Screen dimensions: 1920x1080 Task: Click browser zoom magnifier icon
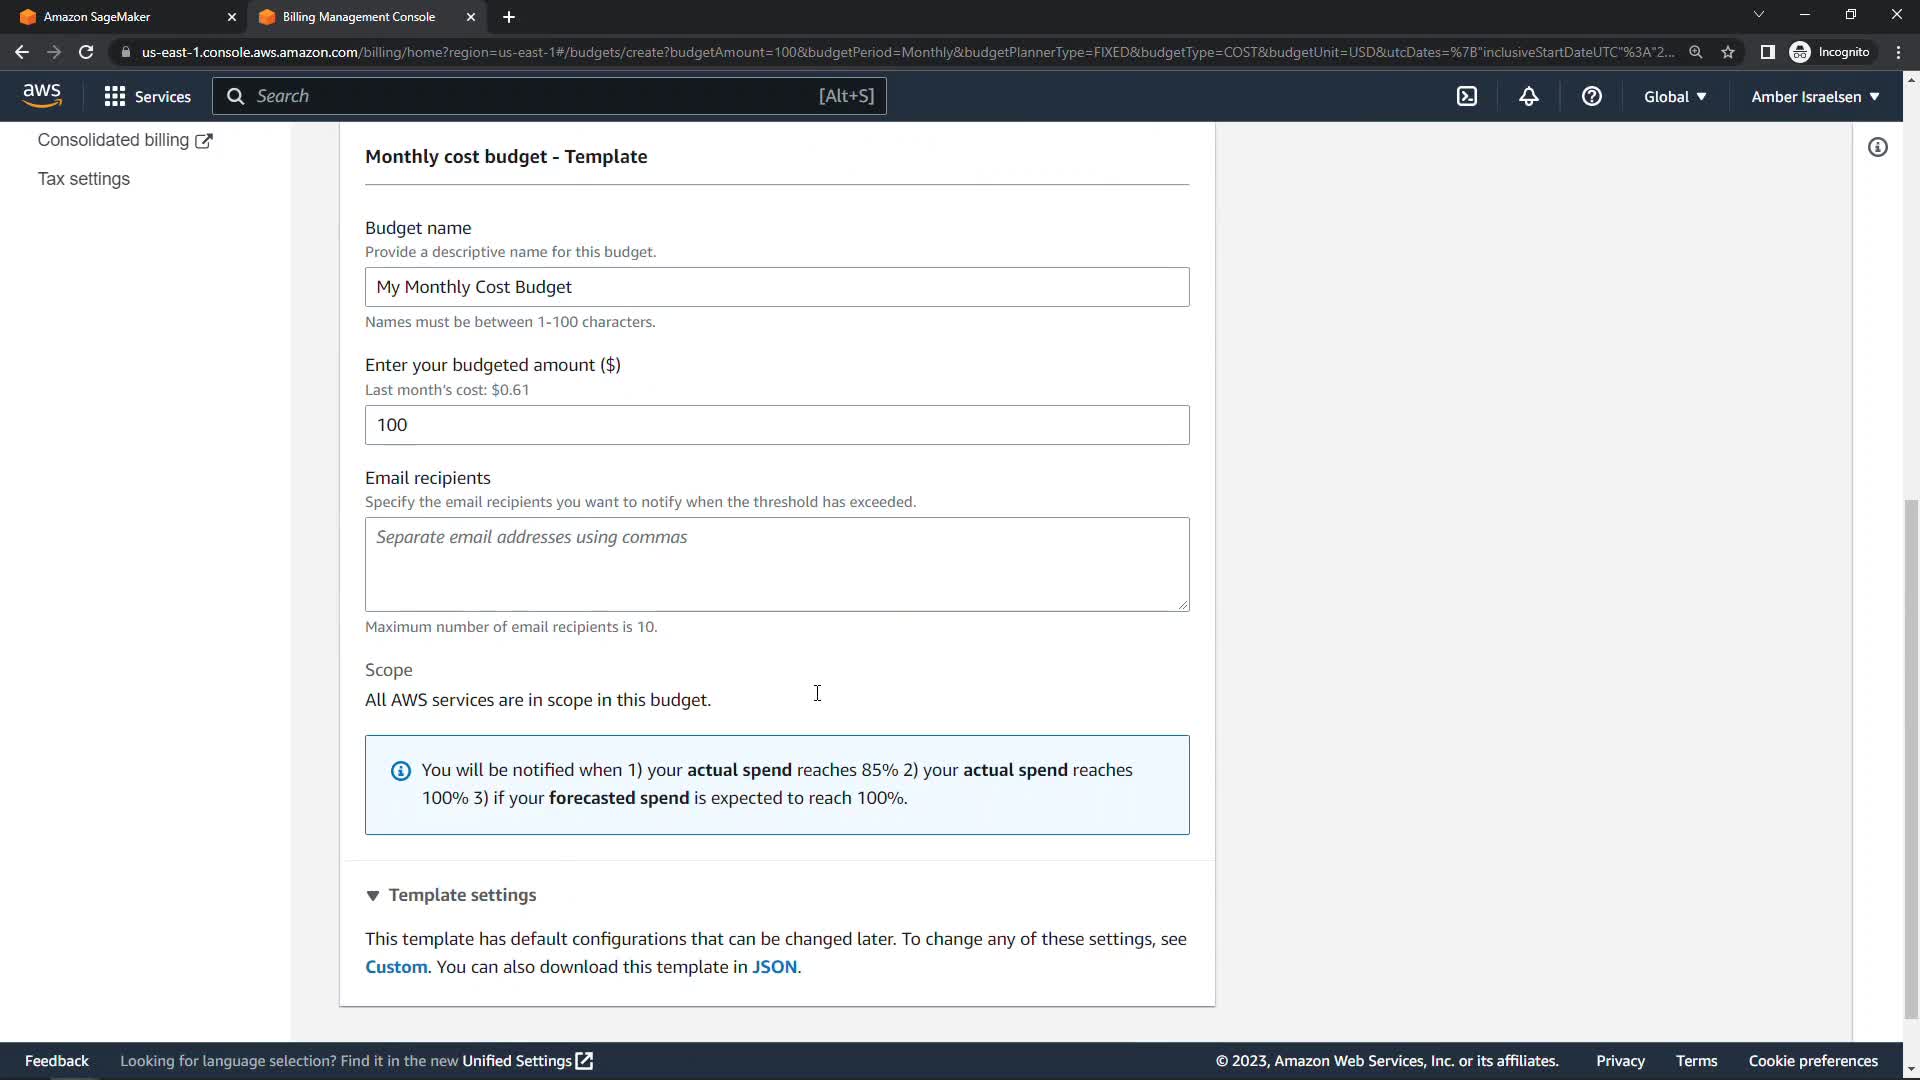tap(1696, 52)
